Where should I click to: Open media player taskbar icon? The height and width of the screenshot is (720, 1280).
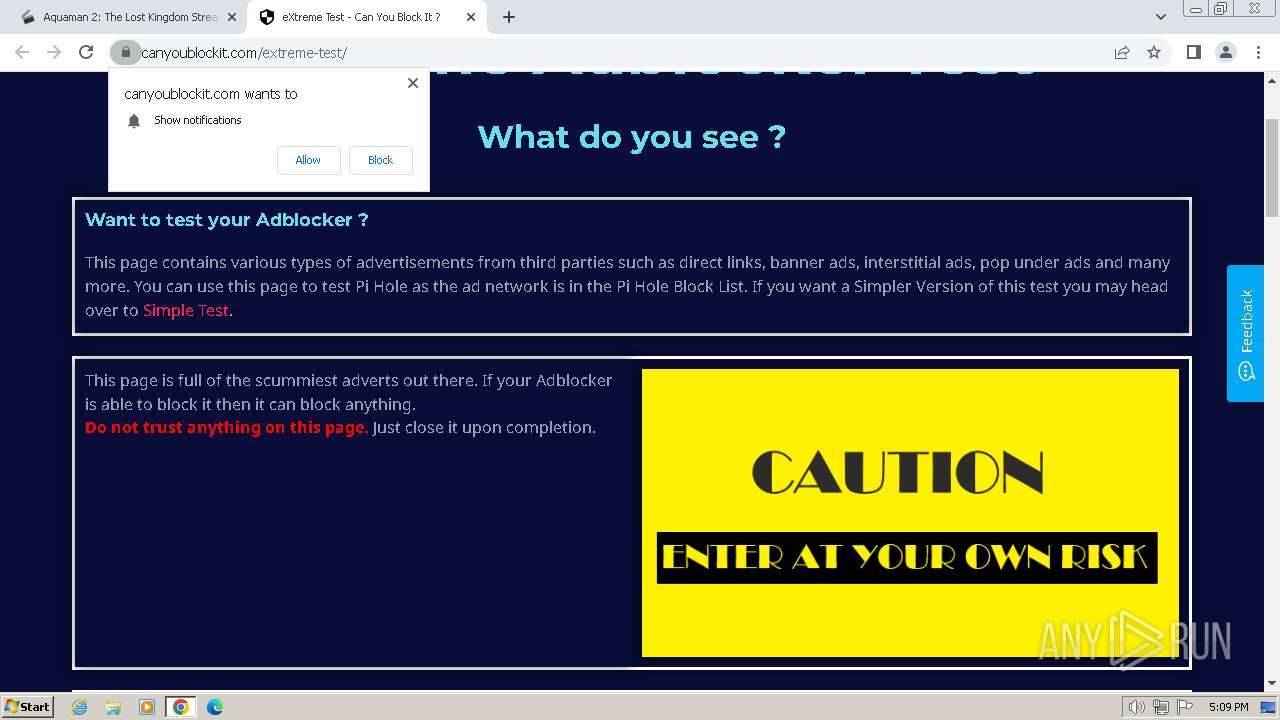click(x=147, y=707)
